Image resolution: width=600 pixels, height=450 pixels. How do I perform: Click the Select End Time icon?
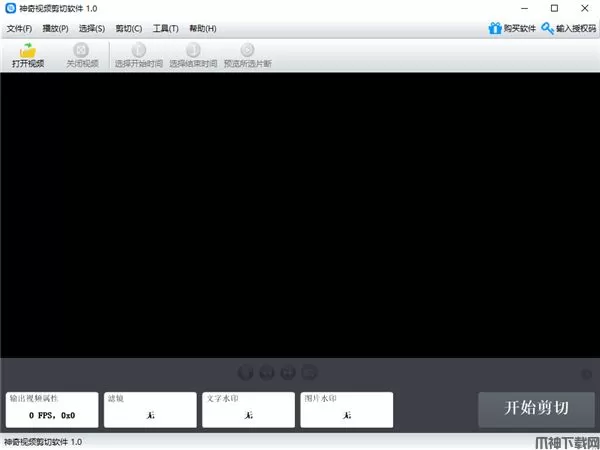[193, 50]
